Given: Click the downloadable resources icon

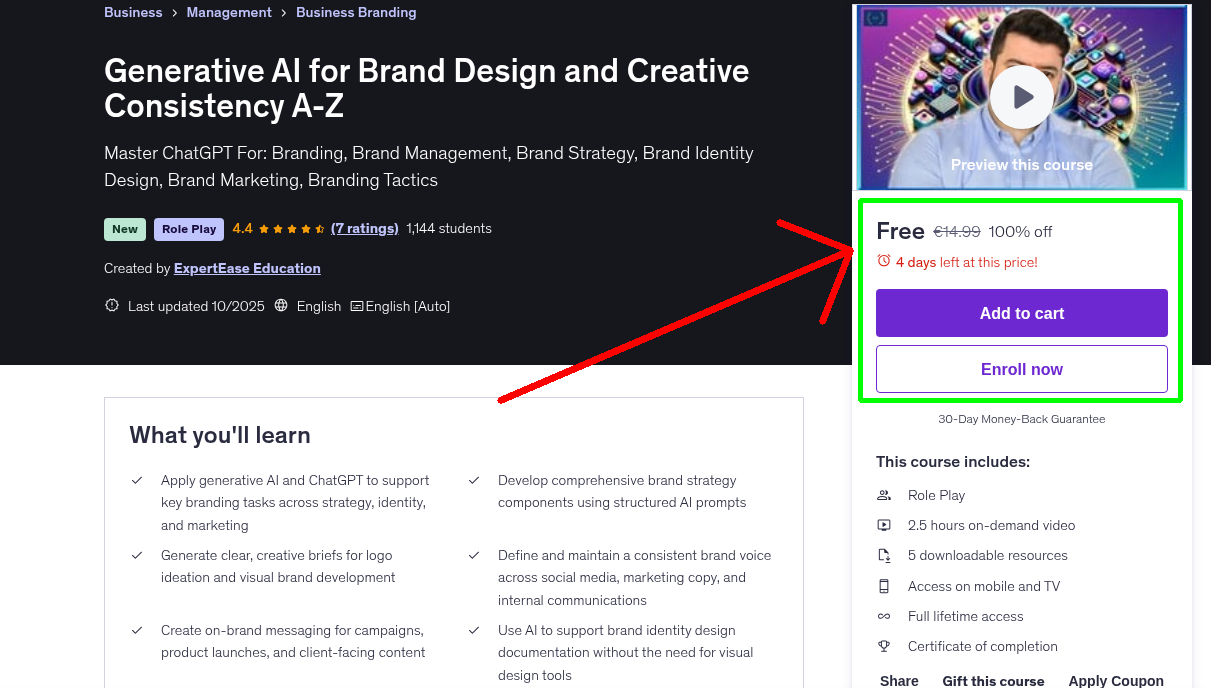Looking at the screenshot, I should [883, 555].
